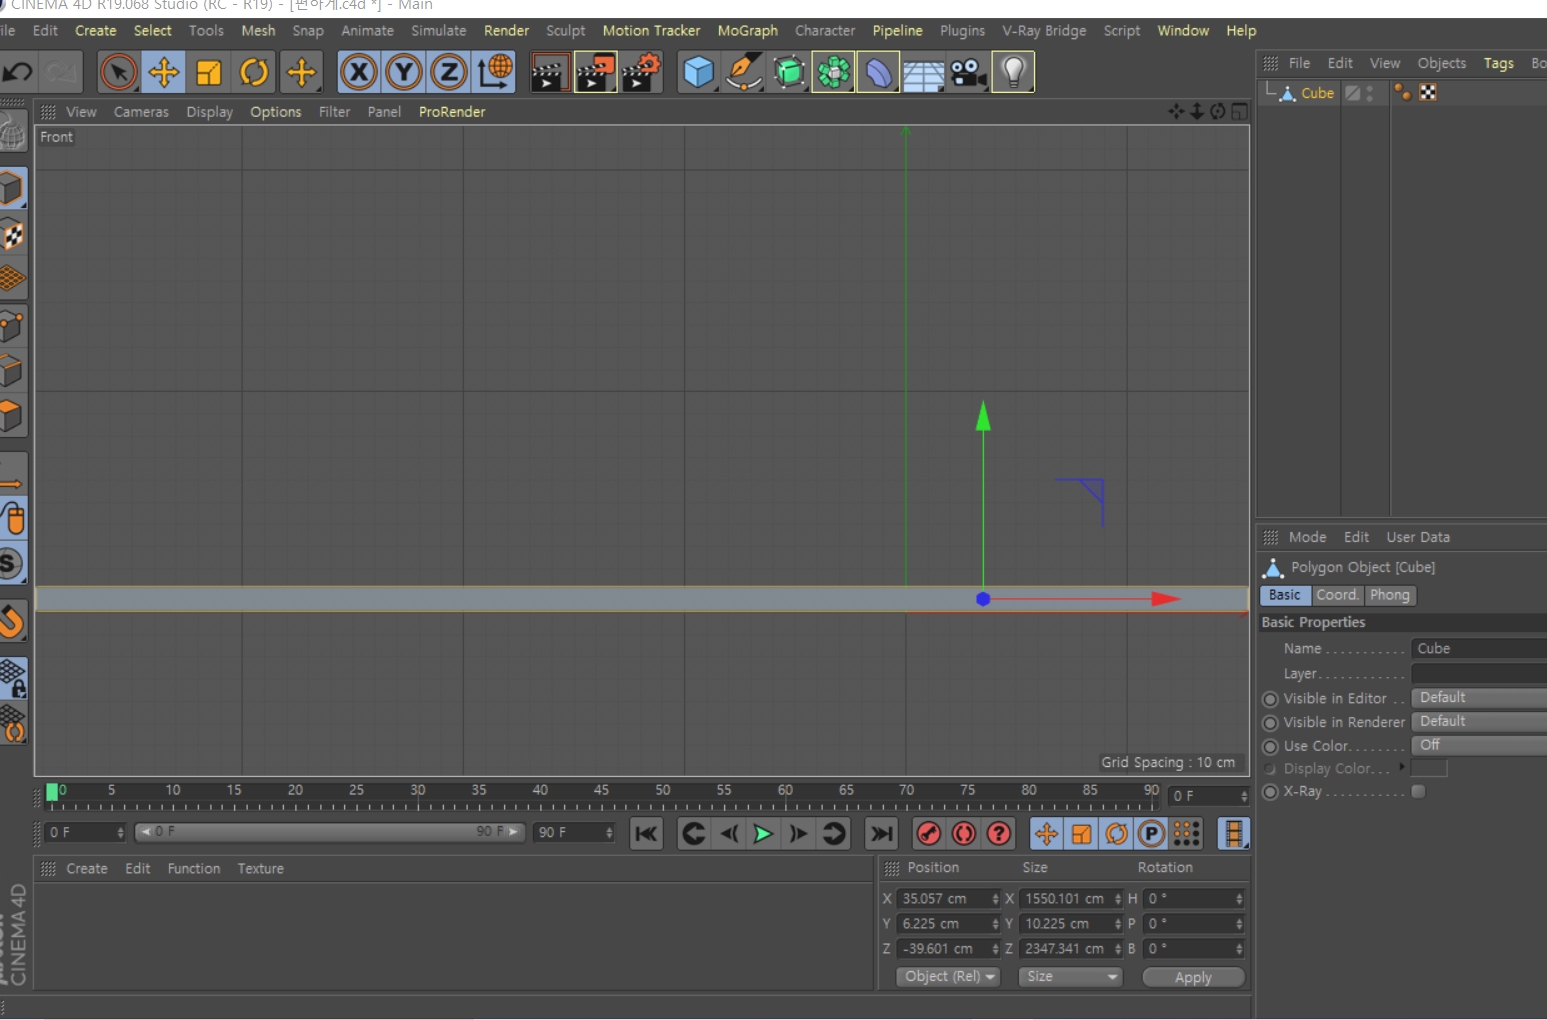Click the Light object icon

click(x=1013, y=72)
